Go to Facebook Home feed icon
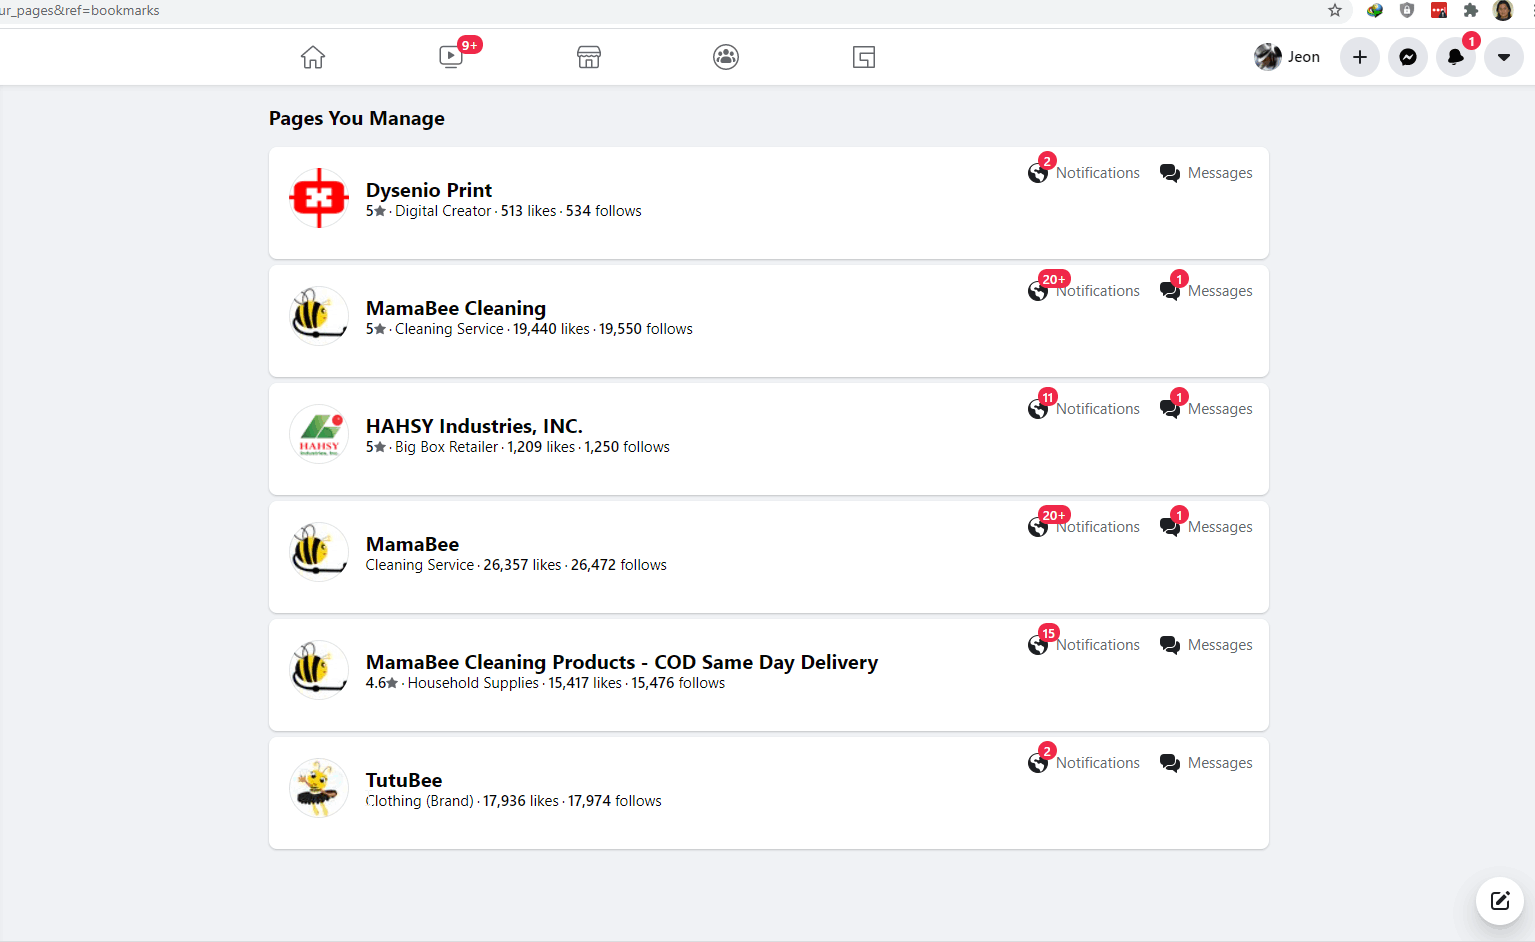Viewport: 1535px width, 942px height. coord(313,57)
